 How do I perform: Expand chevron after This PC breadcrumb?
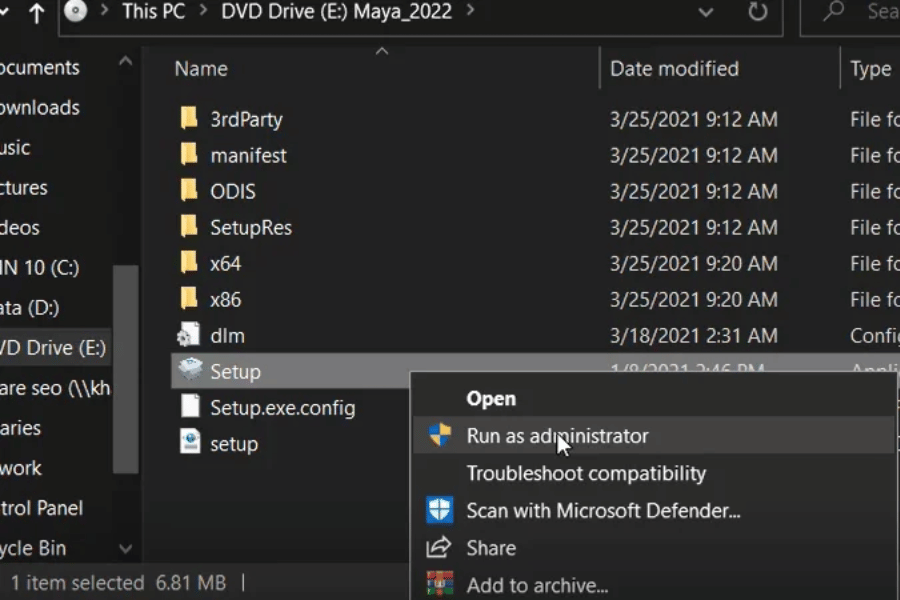203,12
